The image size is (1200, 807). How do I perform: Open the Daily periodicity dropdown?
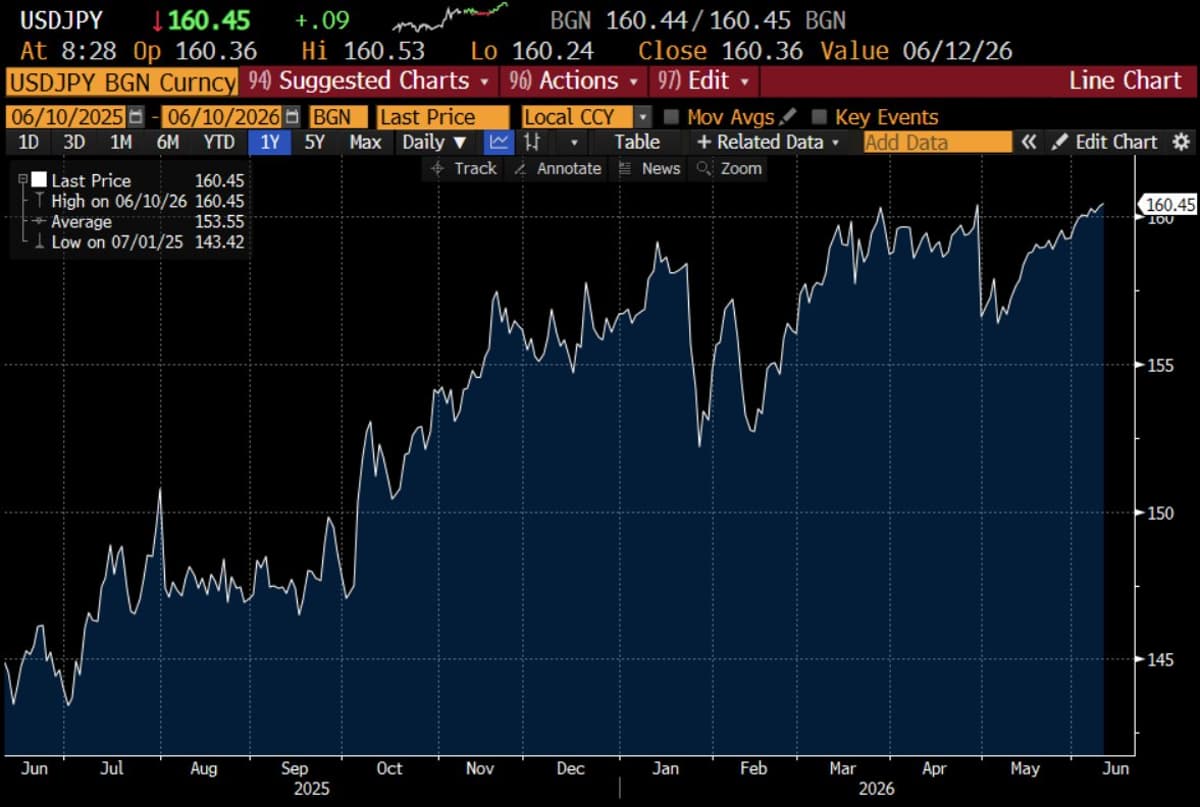(x=435, y=142)
